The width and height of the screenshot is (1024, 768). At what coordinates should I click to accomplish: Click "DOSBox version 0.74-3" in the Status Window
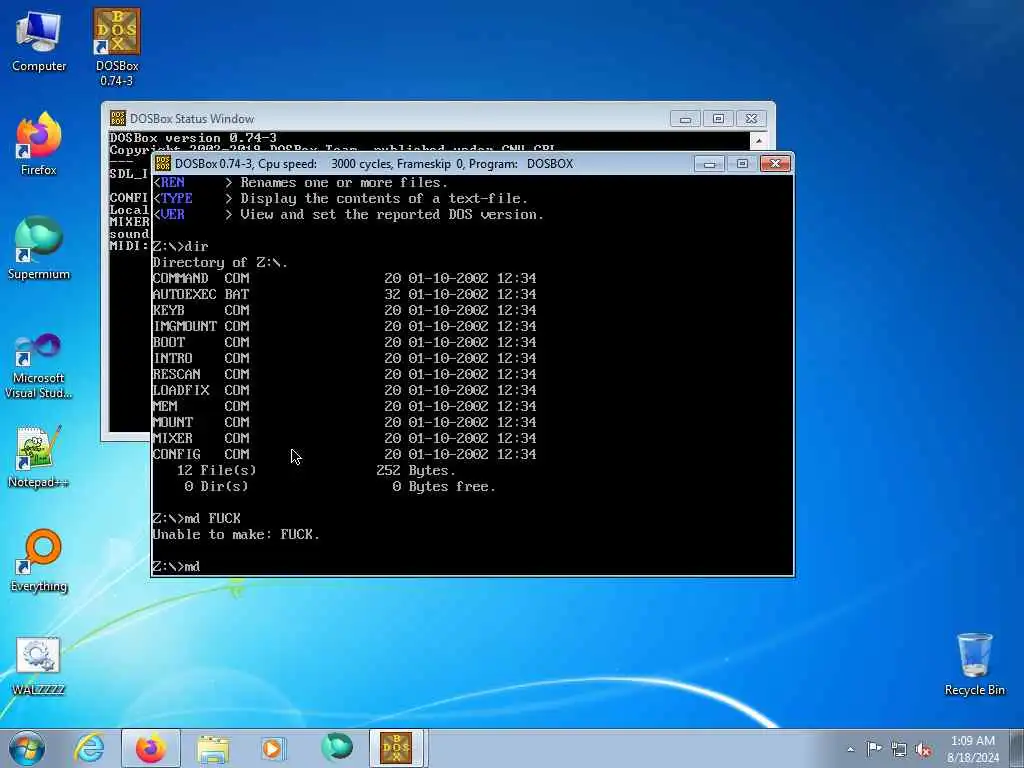click(x=193, y=138)
